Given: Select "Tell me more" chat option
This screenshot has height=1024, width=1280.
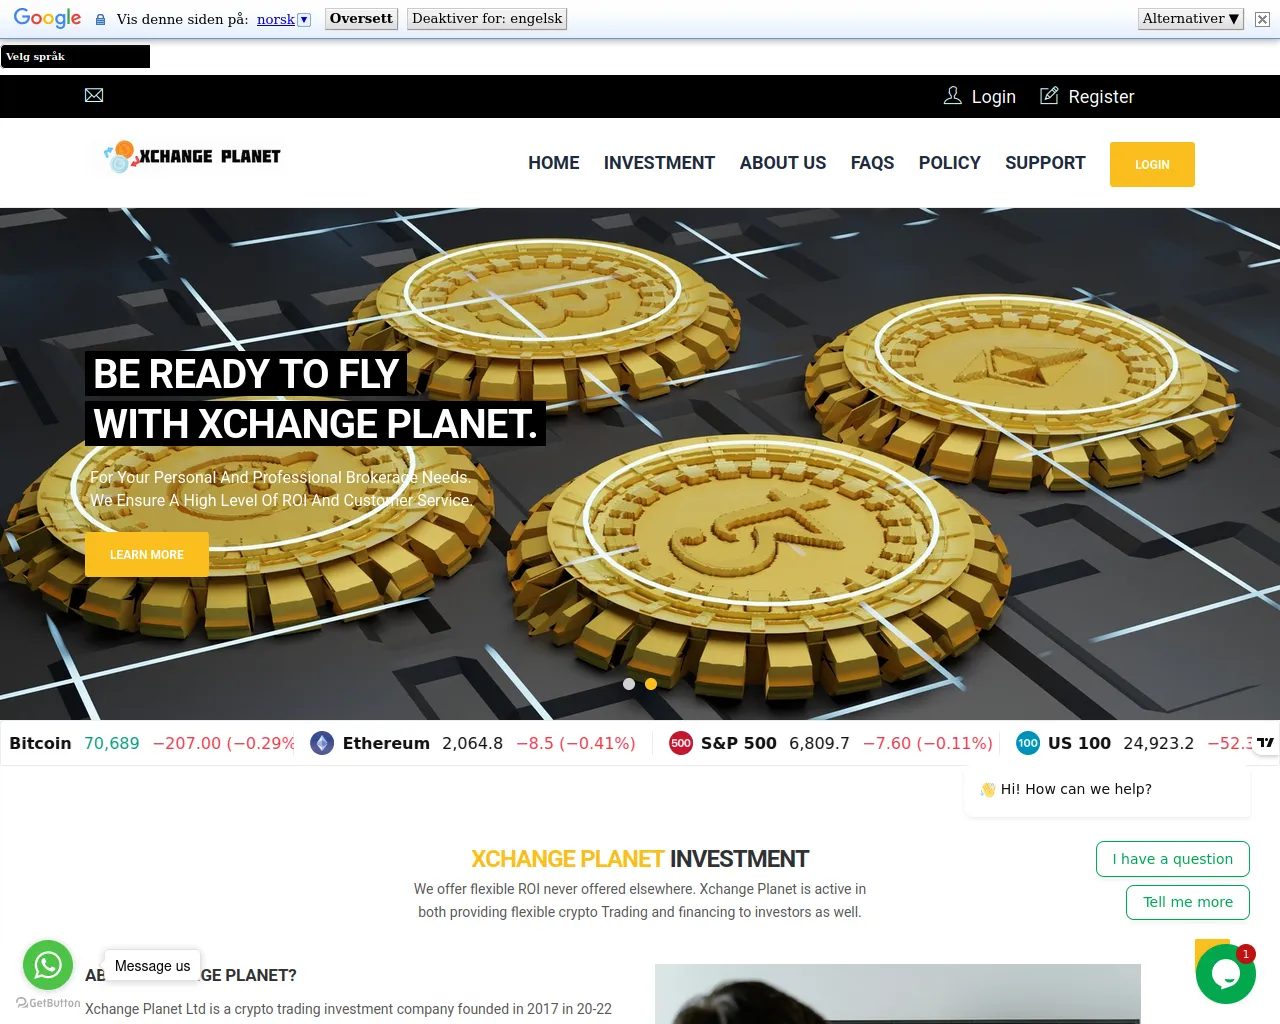Looking at the screenshot, I should [1188, 902].
